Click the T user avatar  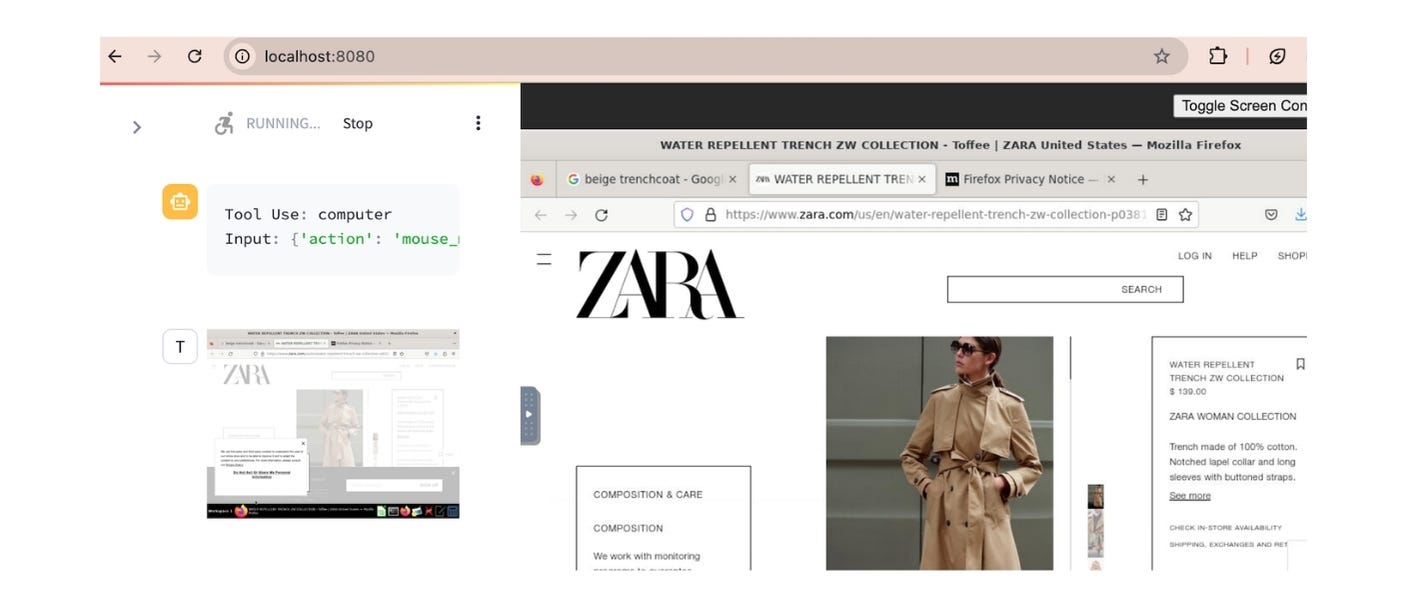click(x=179, y=347)
